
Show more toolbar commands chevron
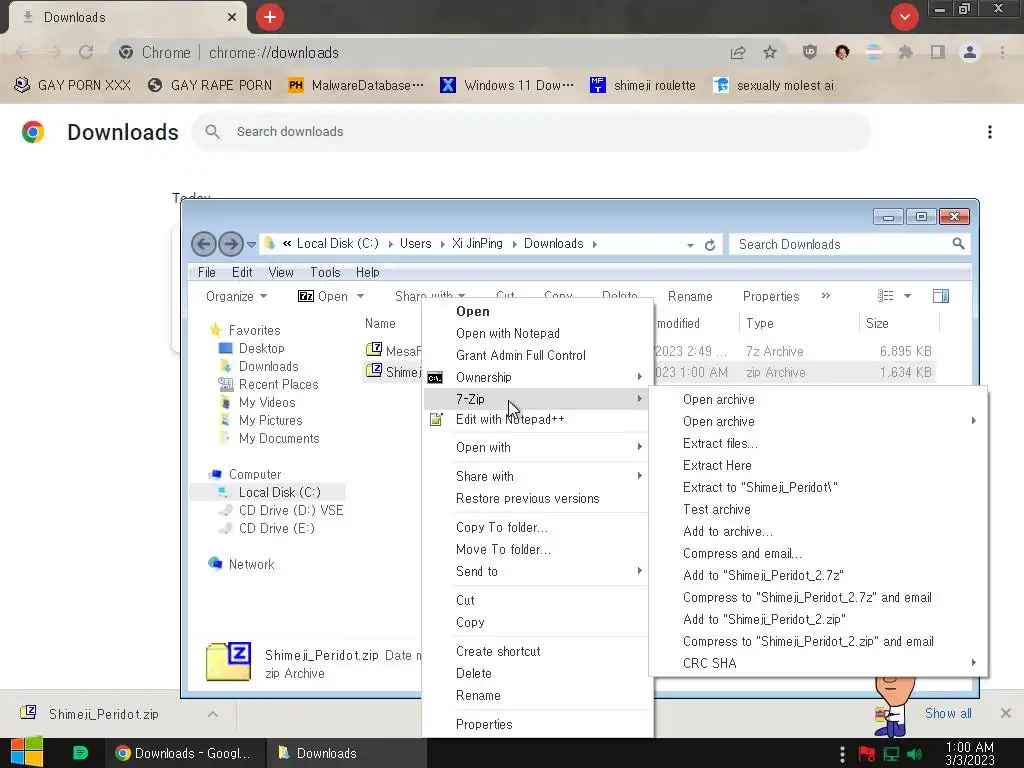(x=825, y=296)
